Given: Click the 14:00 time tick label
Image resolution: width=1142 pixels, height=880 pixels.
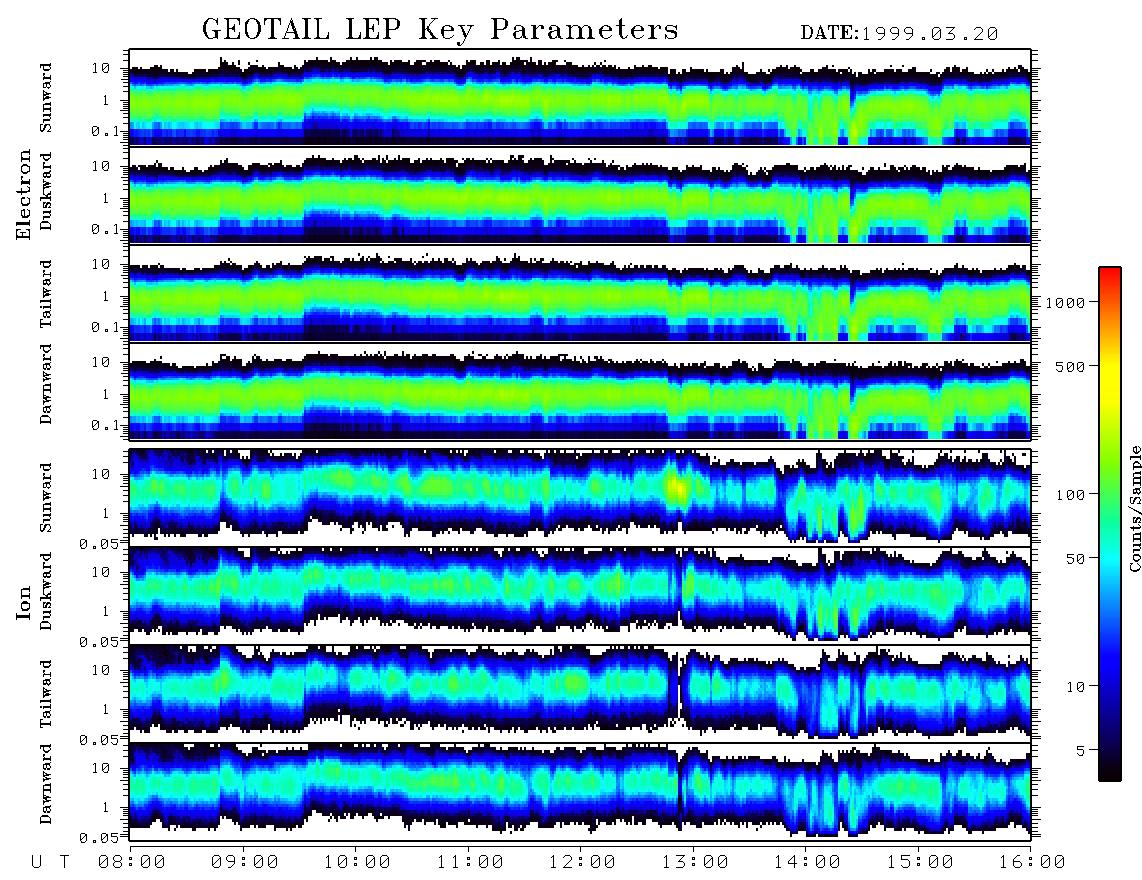Looking at the screenshot, I should [x=807, y=862].
